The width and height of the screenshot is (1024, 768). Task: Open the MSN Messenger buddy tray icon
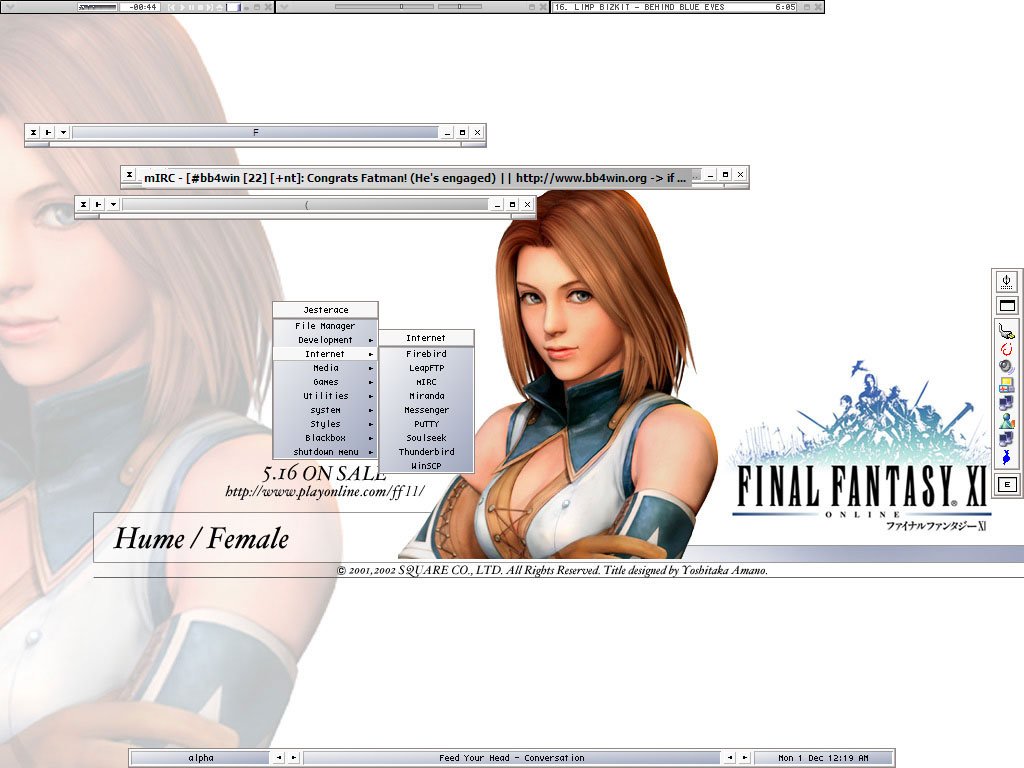click(1006, 421)
